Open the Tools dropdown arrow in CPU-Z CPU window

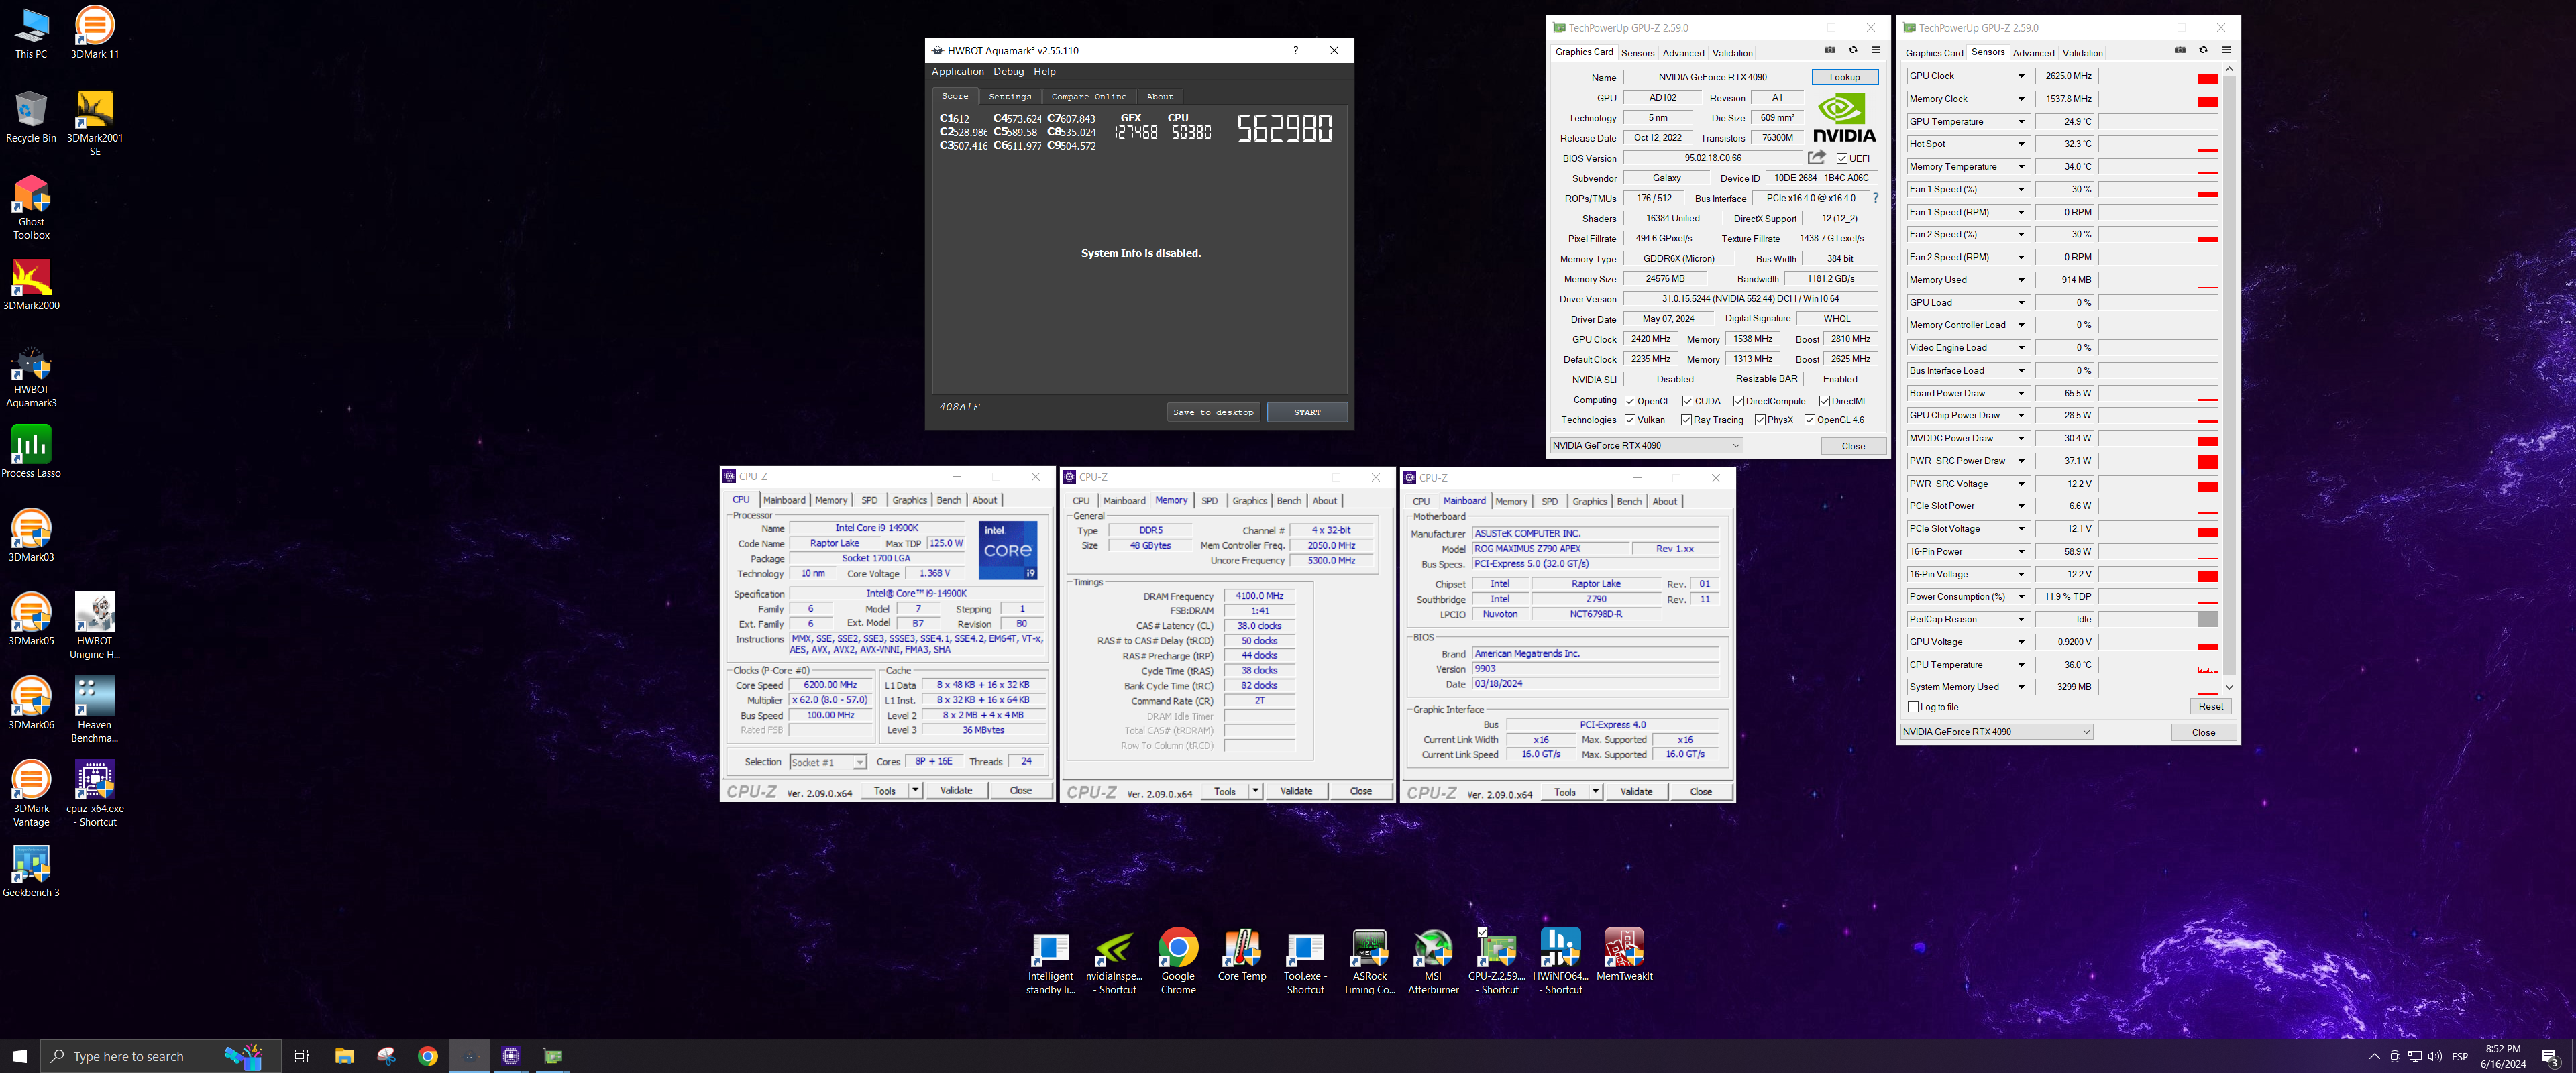coord(915,790)
